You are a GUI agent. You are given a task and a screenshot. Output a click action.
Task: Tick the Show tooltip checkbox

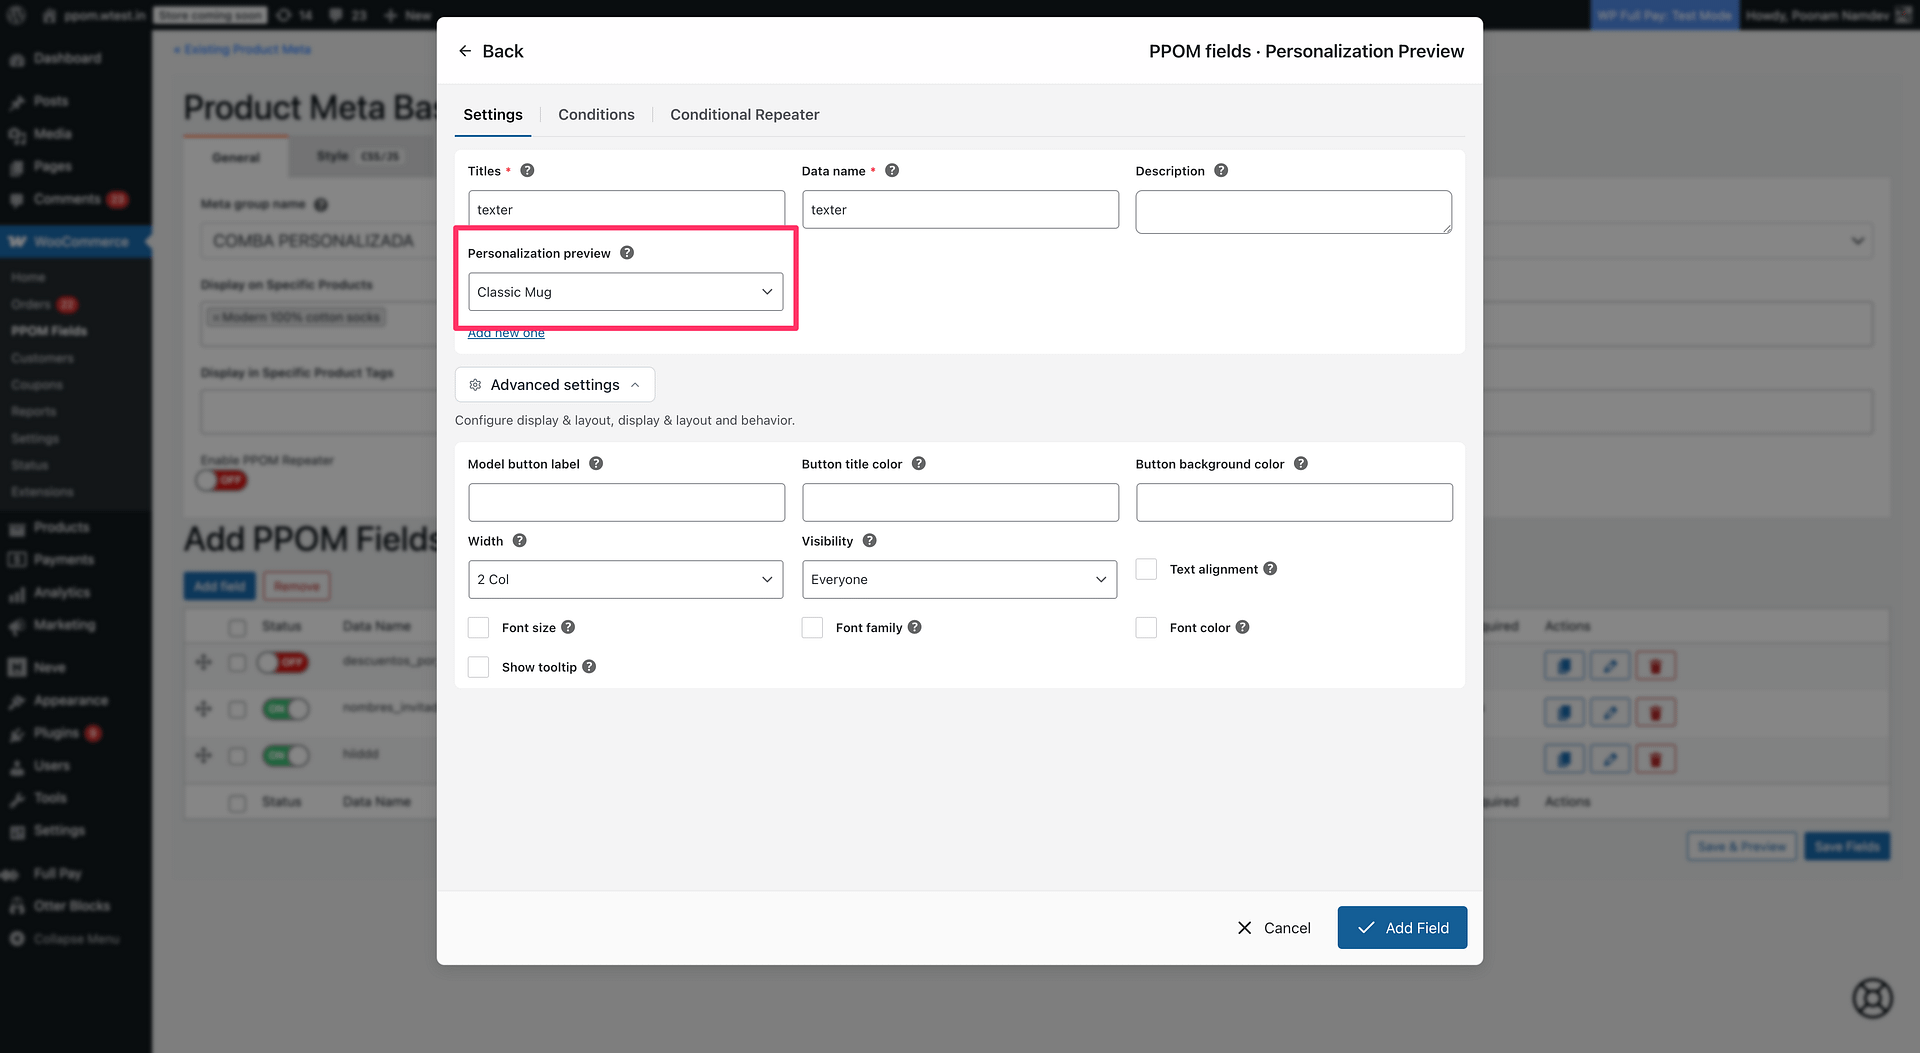tap(479, 667)
